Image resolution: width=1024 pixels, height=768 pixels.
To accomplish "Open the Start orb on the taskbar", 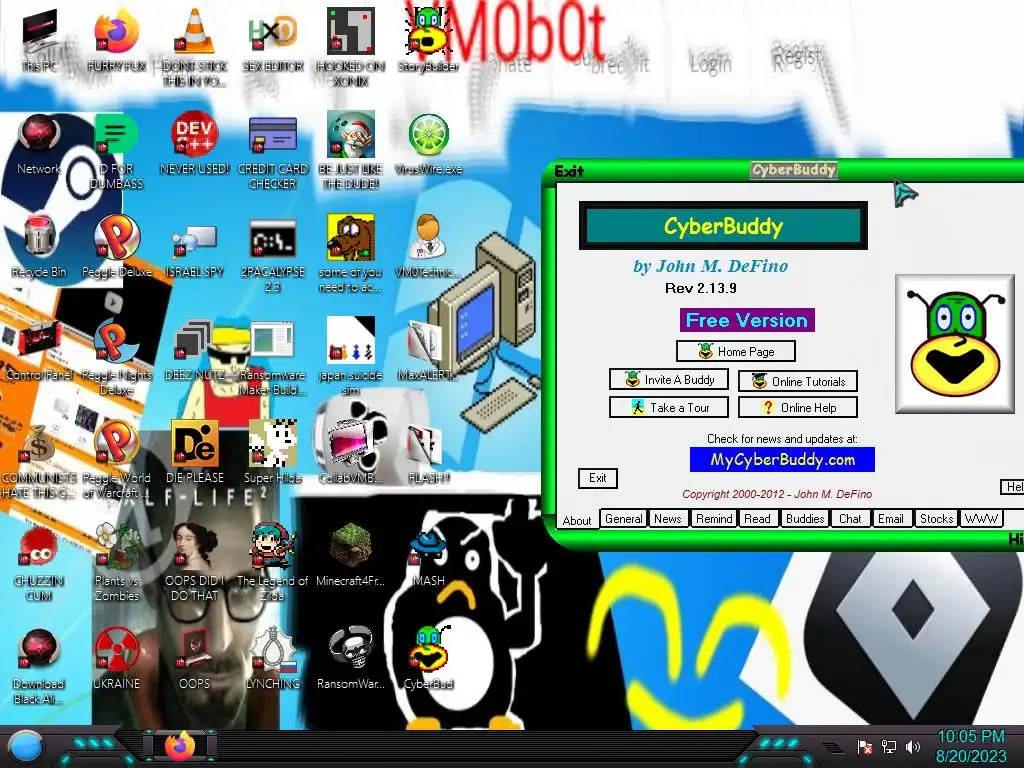I will [x=27, y=747].
